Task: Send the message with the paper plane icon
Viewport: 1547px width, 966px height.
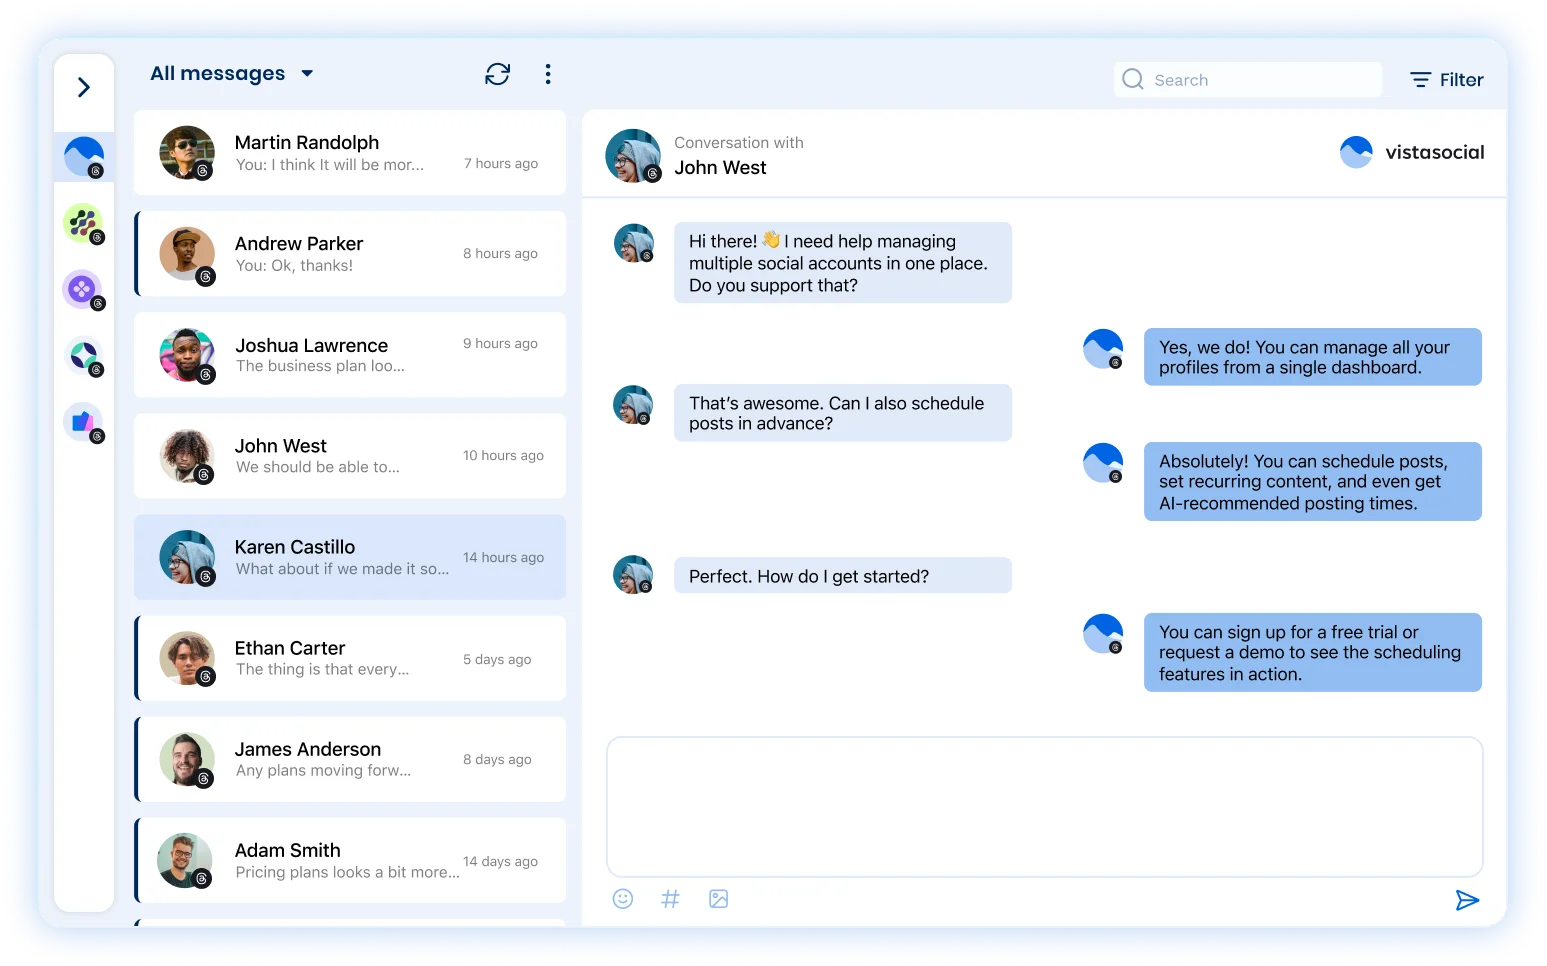Action: click(1468, 900)
